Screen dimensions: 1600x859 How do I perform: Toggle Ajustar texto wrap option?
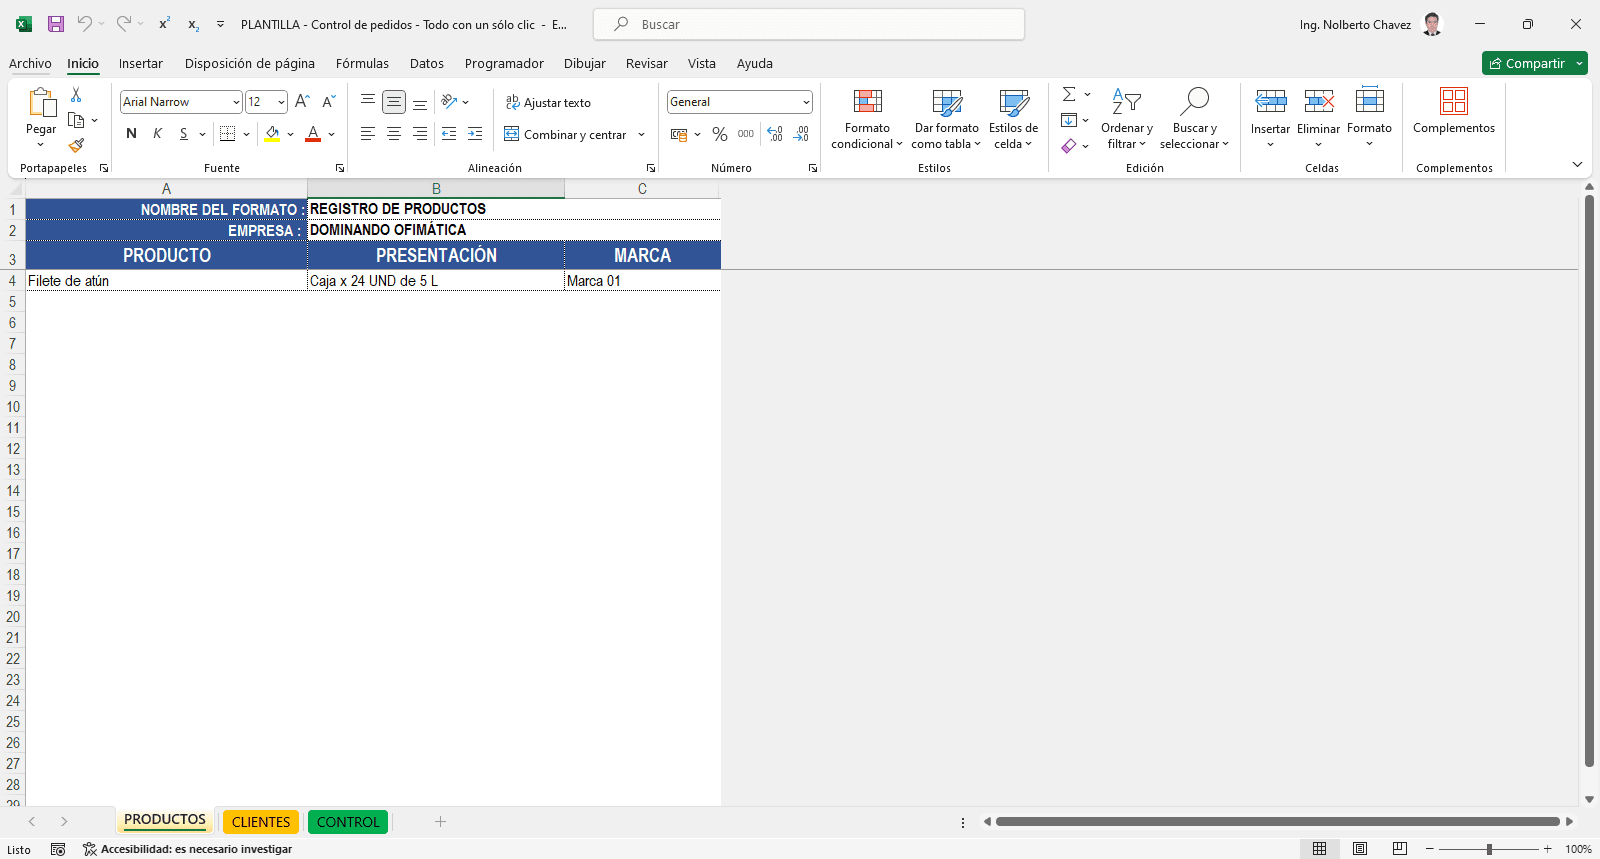548,102
